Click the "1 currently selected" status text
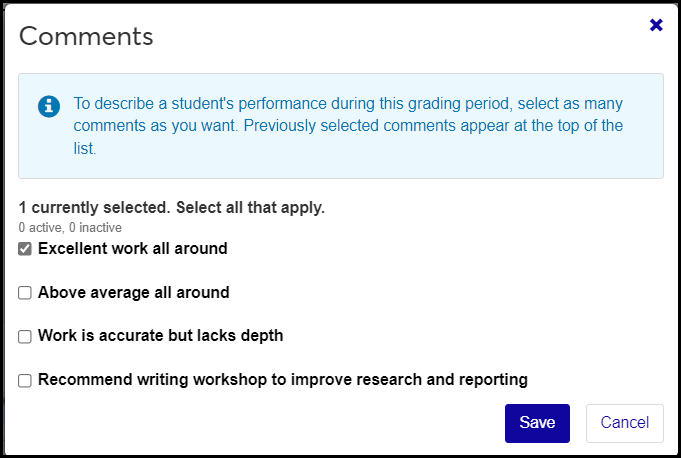 click(x=94, y=208)
